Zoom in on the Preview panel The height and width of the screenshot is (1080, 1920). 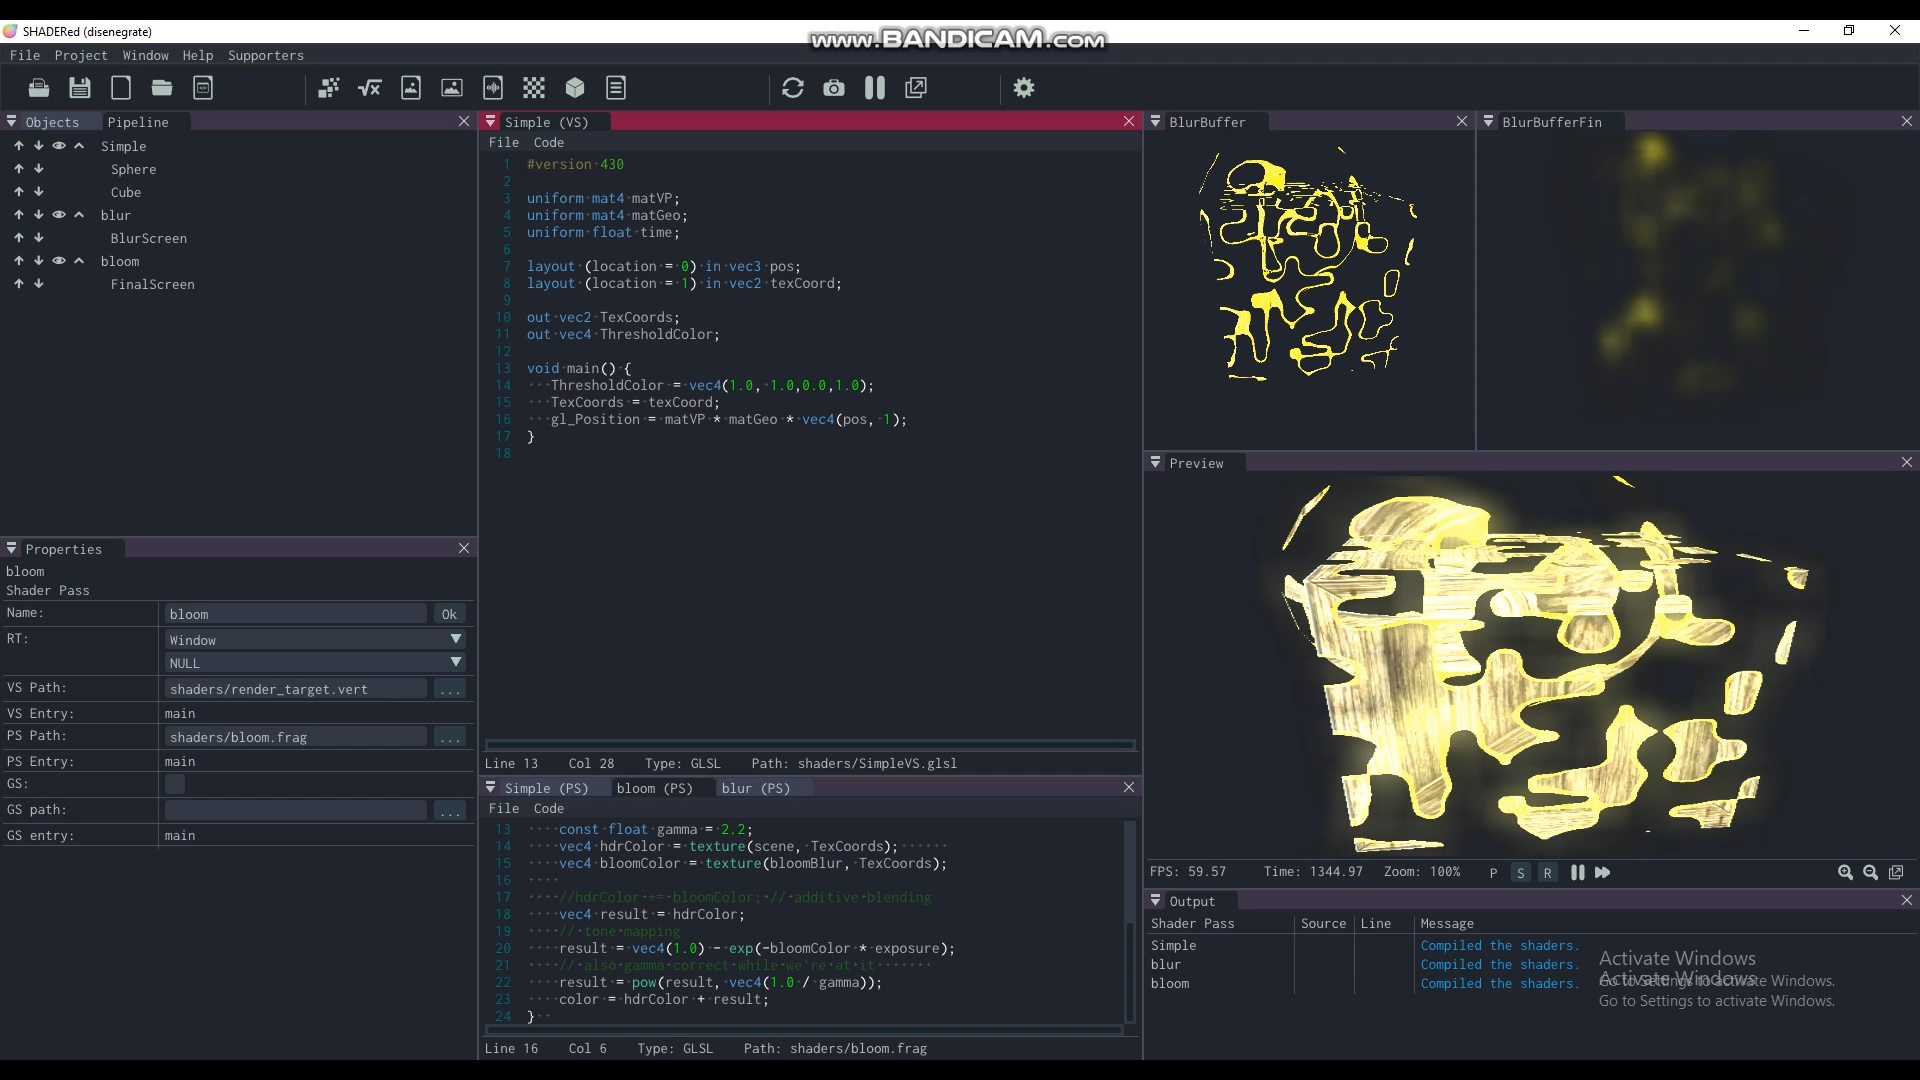[x=1846, y=873]
